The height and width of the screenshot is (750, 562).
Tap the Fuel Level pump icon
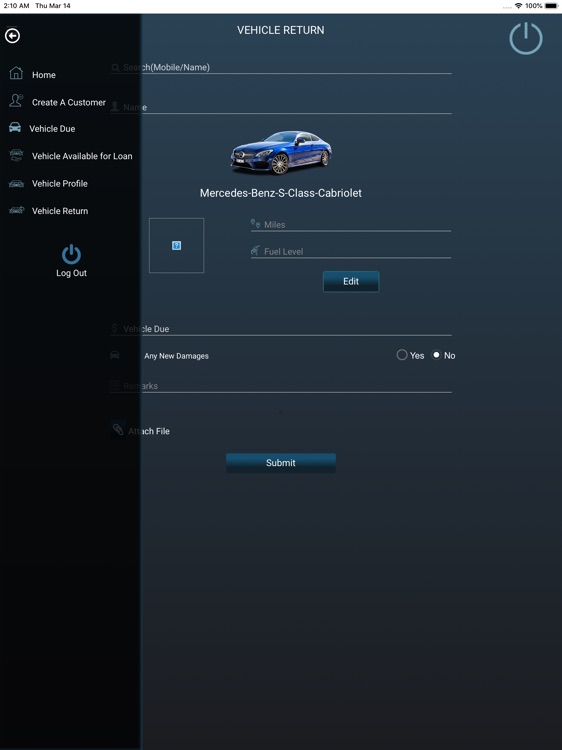255,250
